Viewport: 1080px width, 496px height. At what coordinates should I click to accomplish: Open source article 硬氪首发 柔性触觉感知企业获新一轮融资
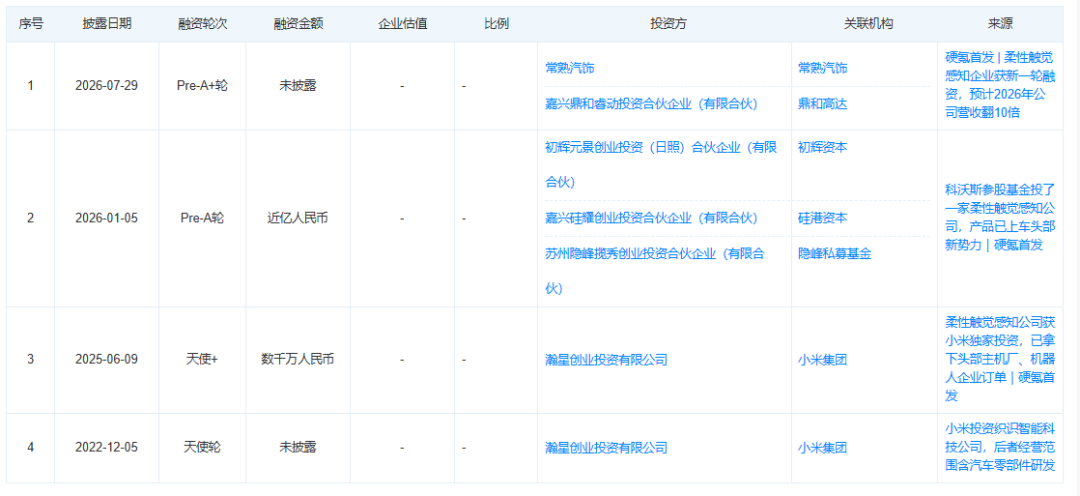pos(1000,85)
